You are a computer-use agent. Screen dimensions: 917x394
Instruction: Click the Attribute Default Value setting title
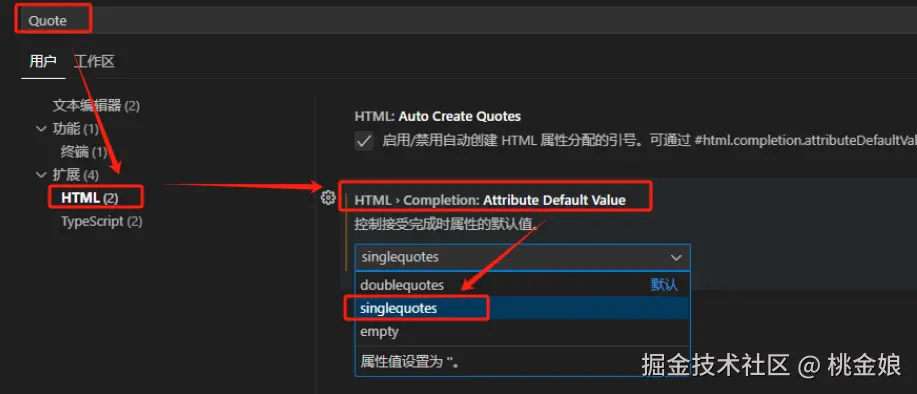[490, 200]
